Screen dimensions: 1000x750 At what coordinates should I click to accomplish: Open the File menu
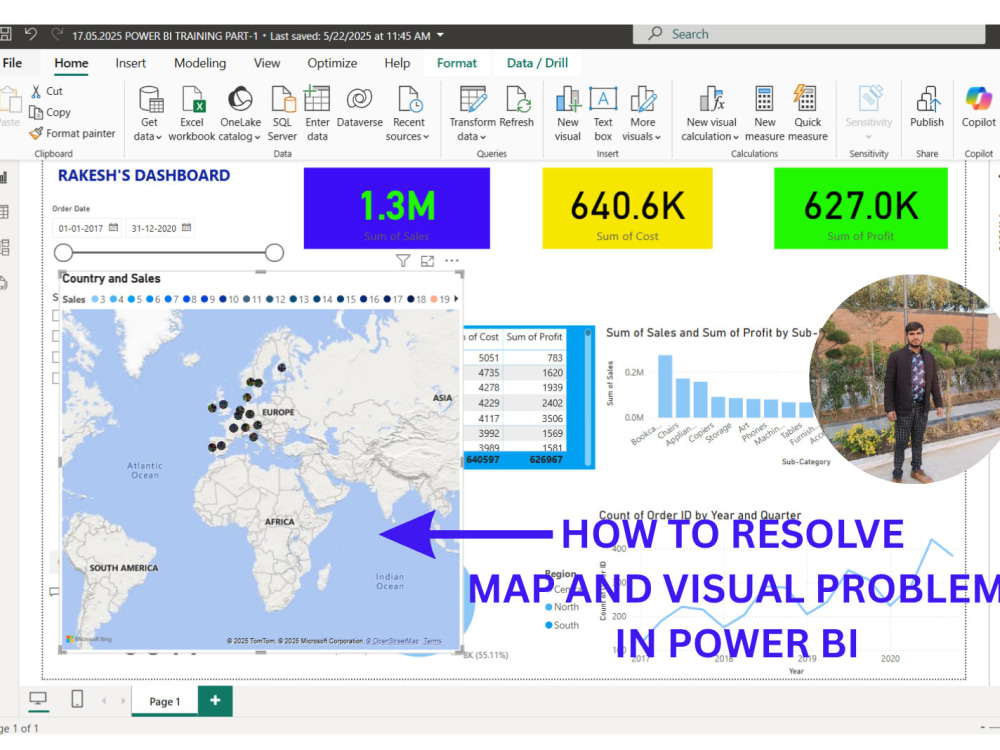click(12, 63)
